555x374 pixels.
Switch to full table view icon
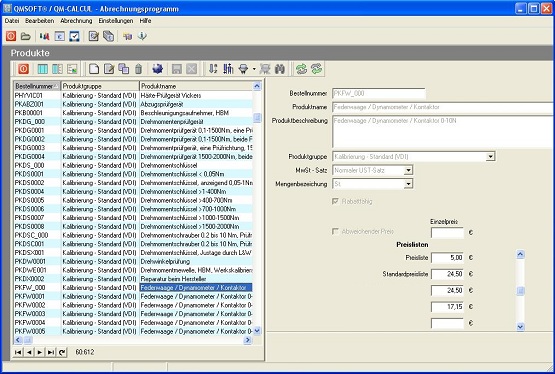[42, 69]
